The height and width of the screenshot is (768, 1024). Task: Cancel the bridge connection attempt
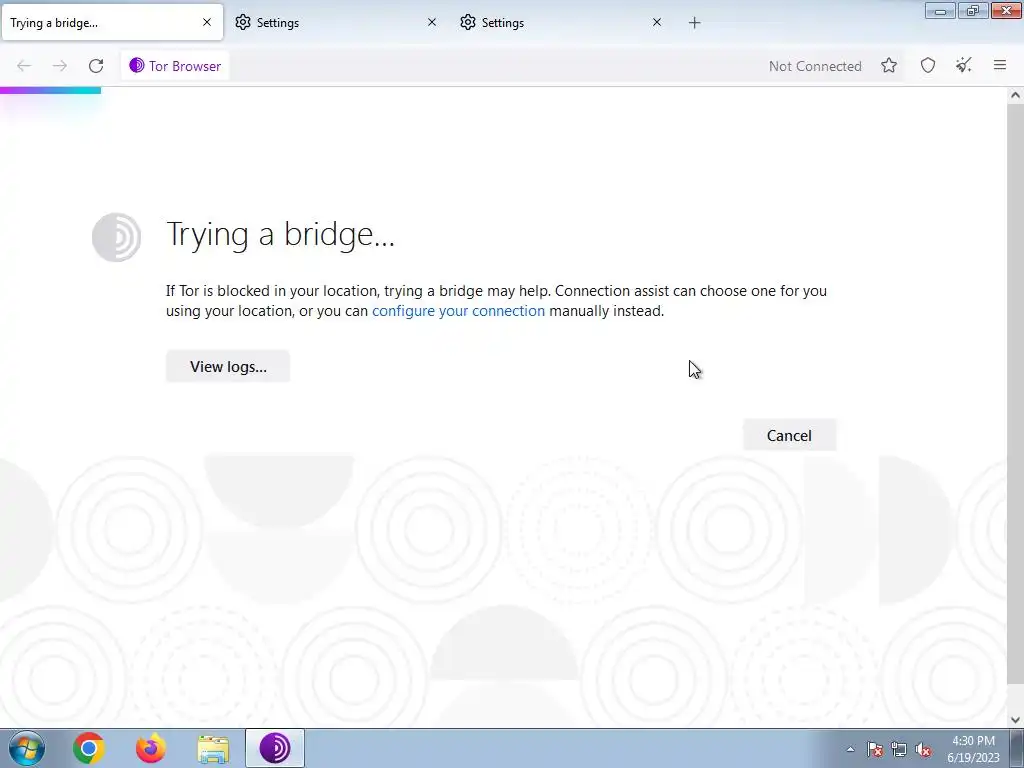click(x=790, y=436)
